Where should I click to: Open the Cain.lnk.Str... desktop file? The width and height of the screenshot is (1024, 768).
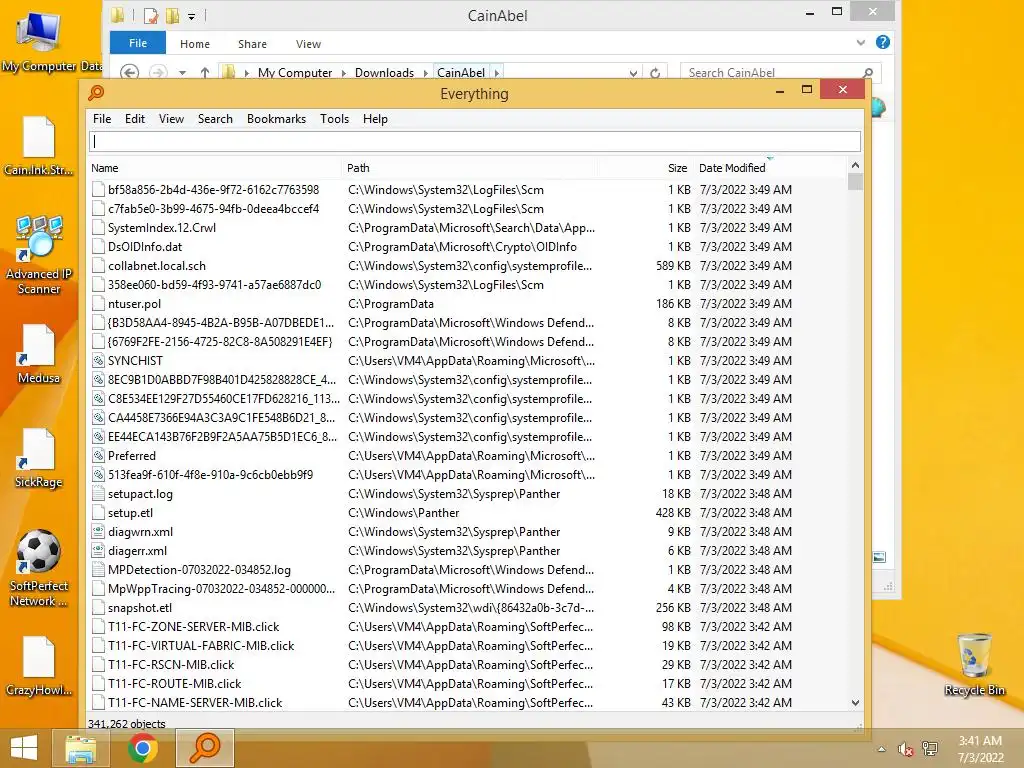[x=39, y=145]
